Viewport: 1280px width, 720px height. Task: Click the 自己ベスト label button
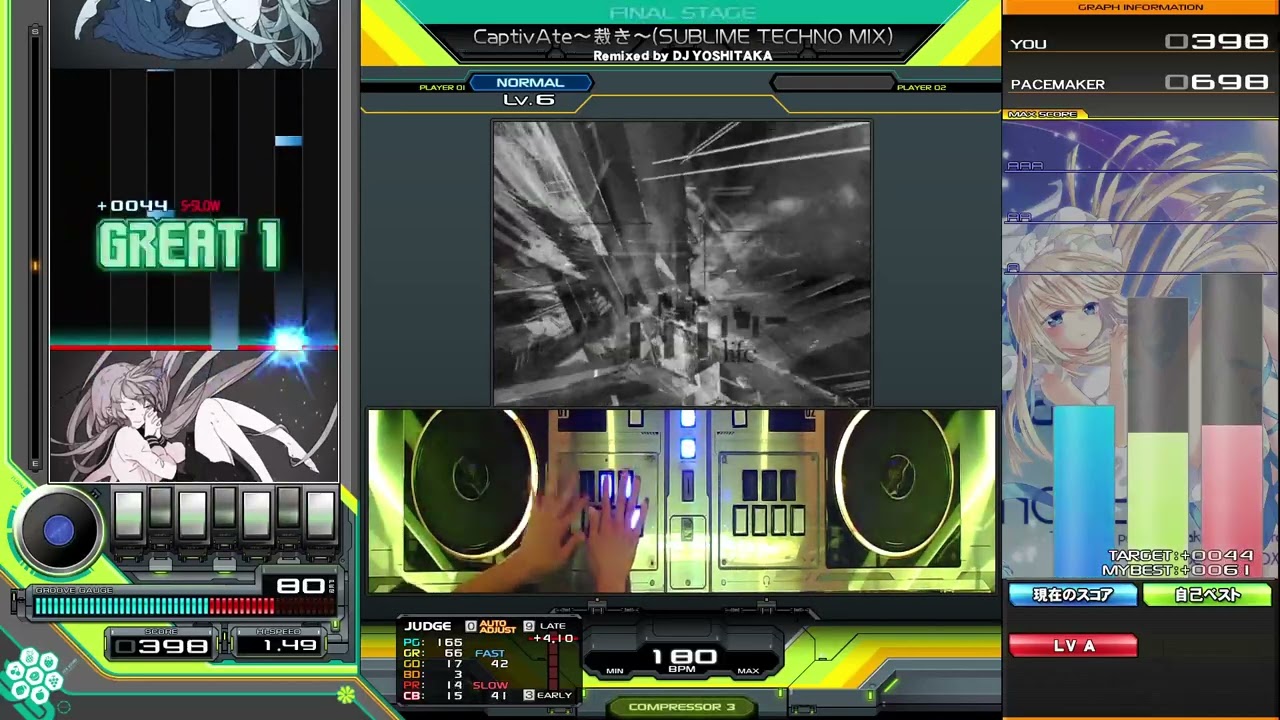[x=1207, y=595]
